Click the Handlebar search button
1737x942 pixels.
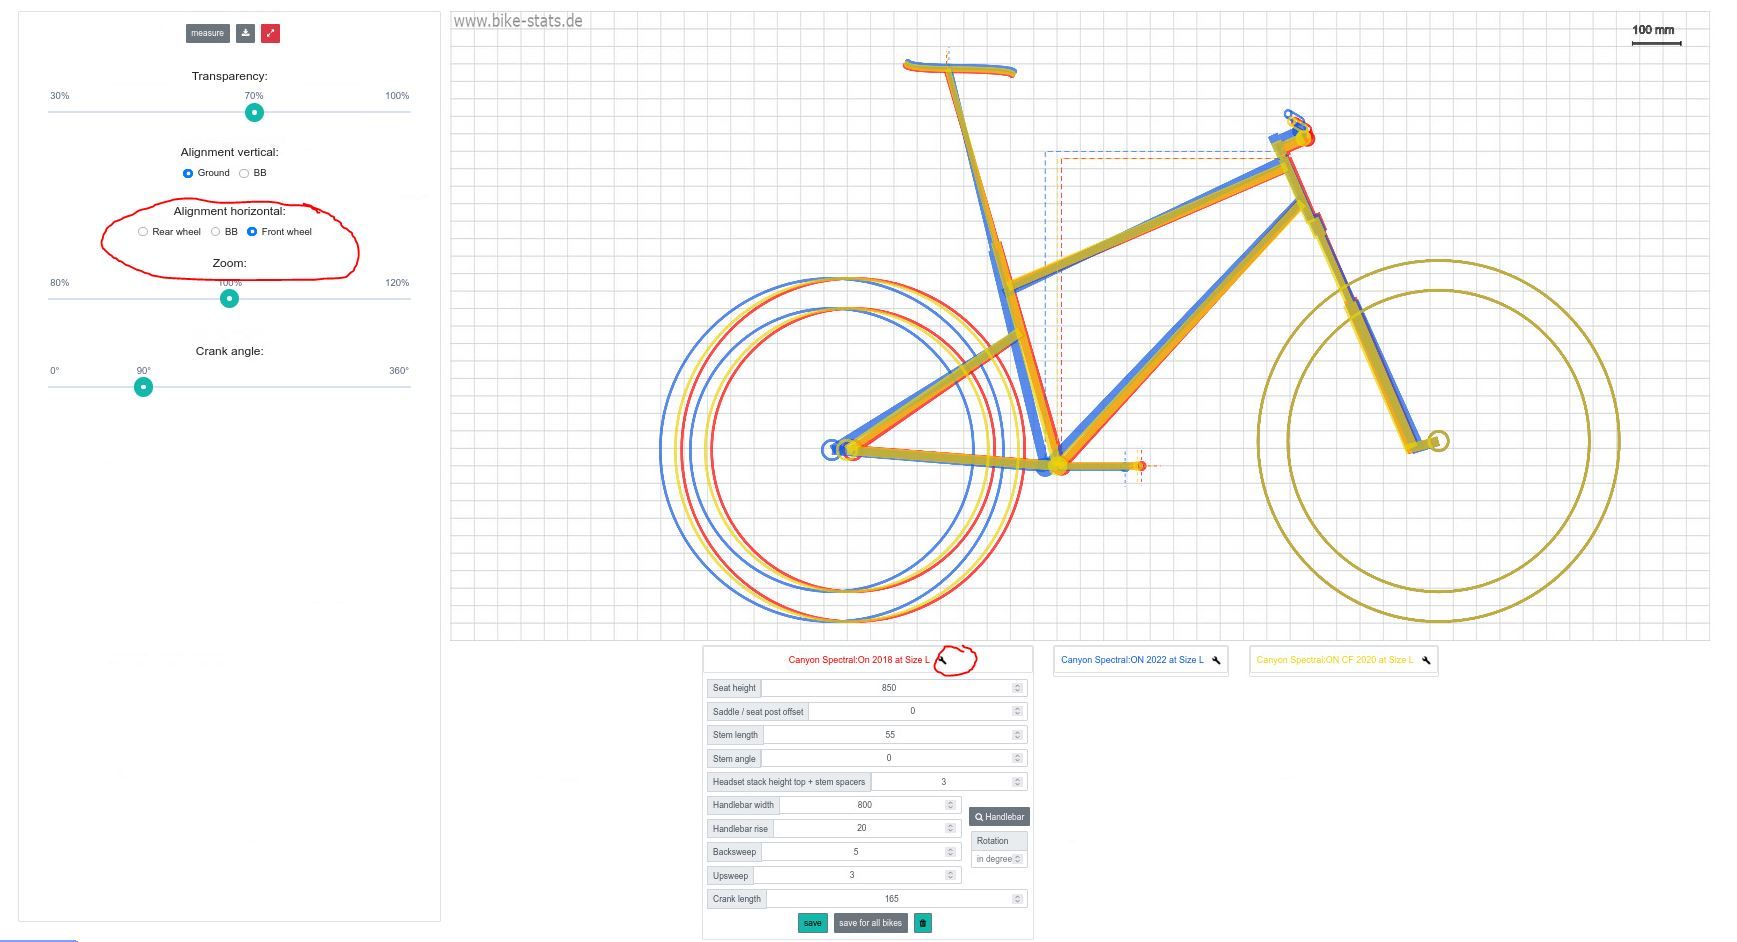999,817
